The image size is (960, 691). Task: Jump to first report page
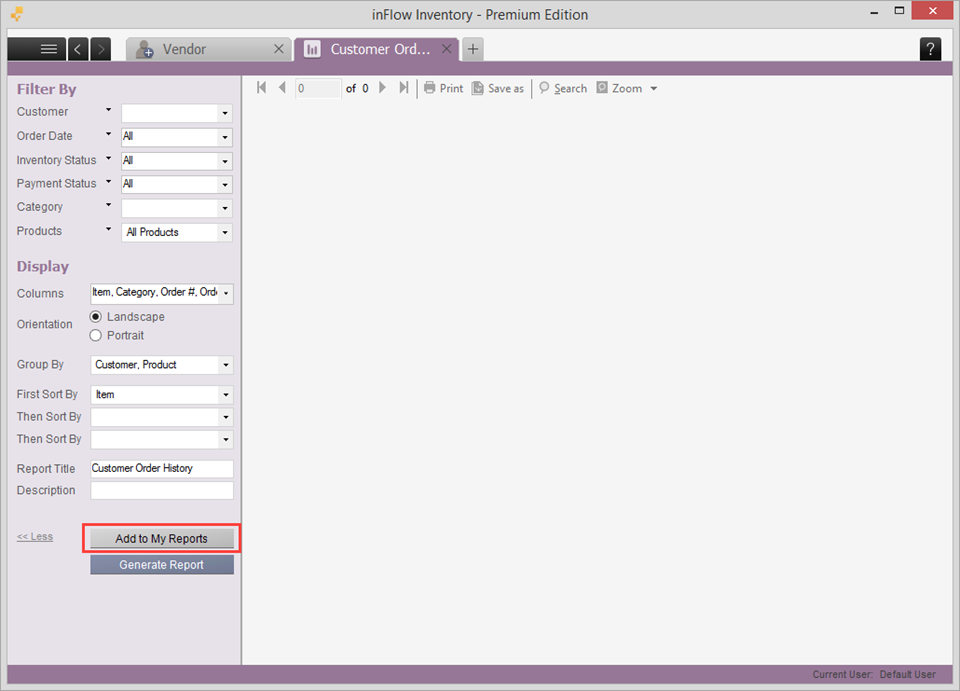[261, 88]
